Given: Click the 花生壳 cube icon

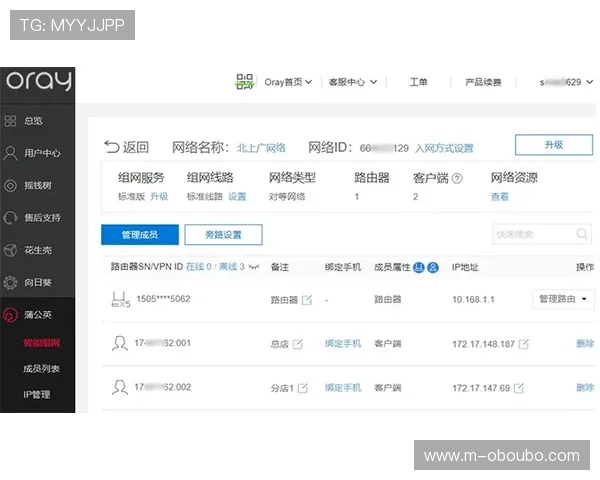Looking at the screenshot, I should (x=10, y=250).
